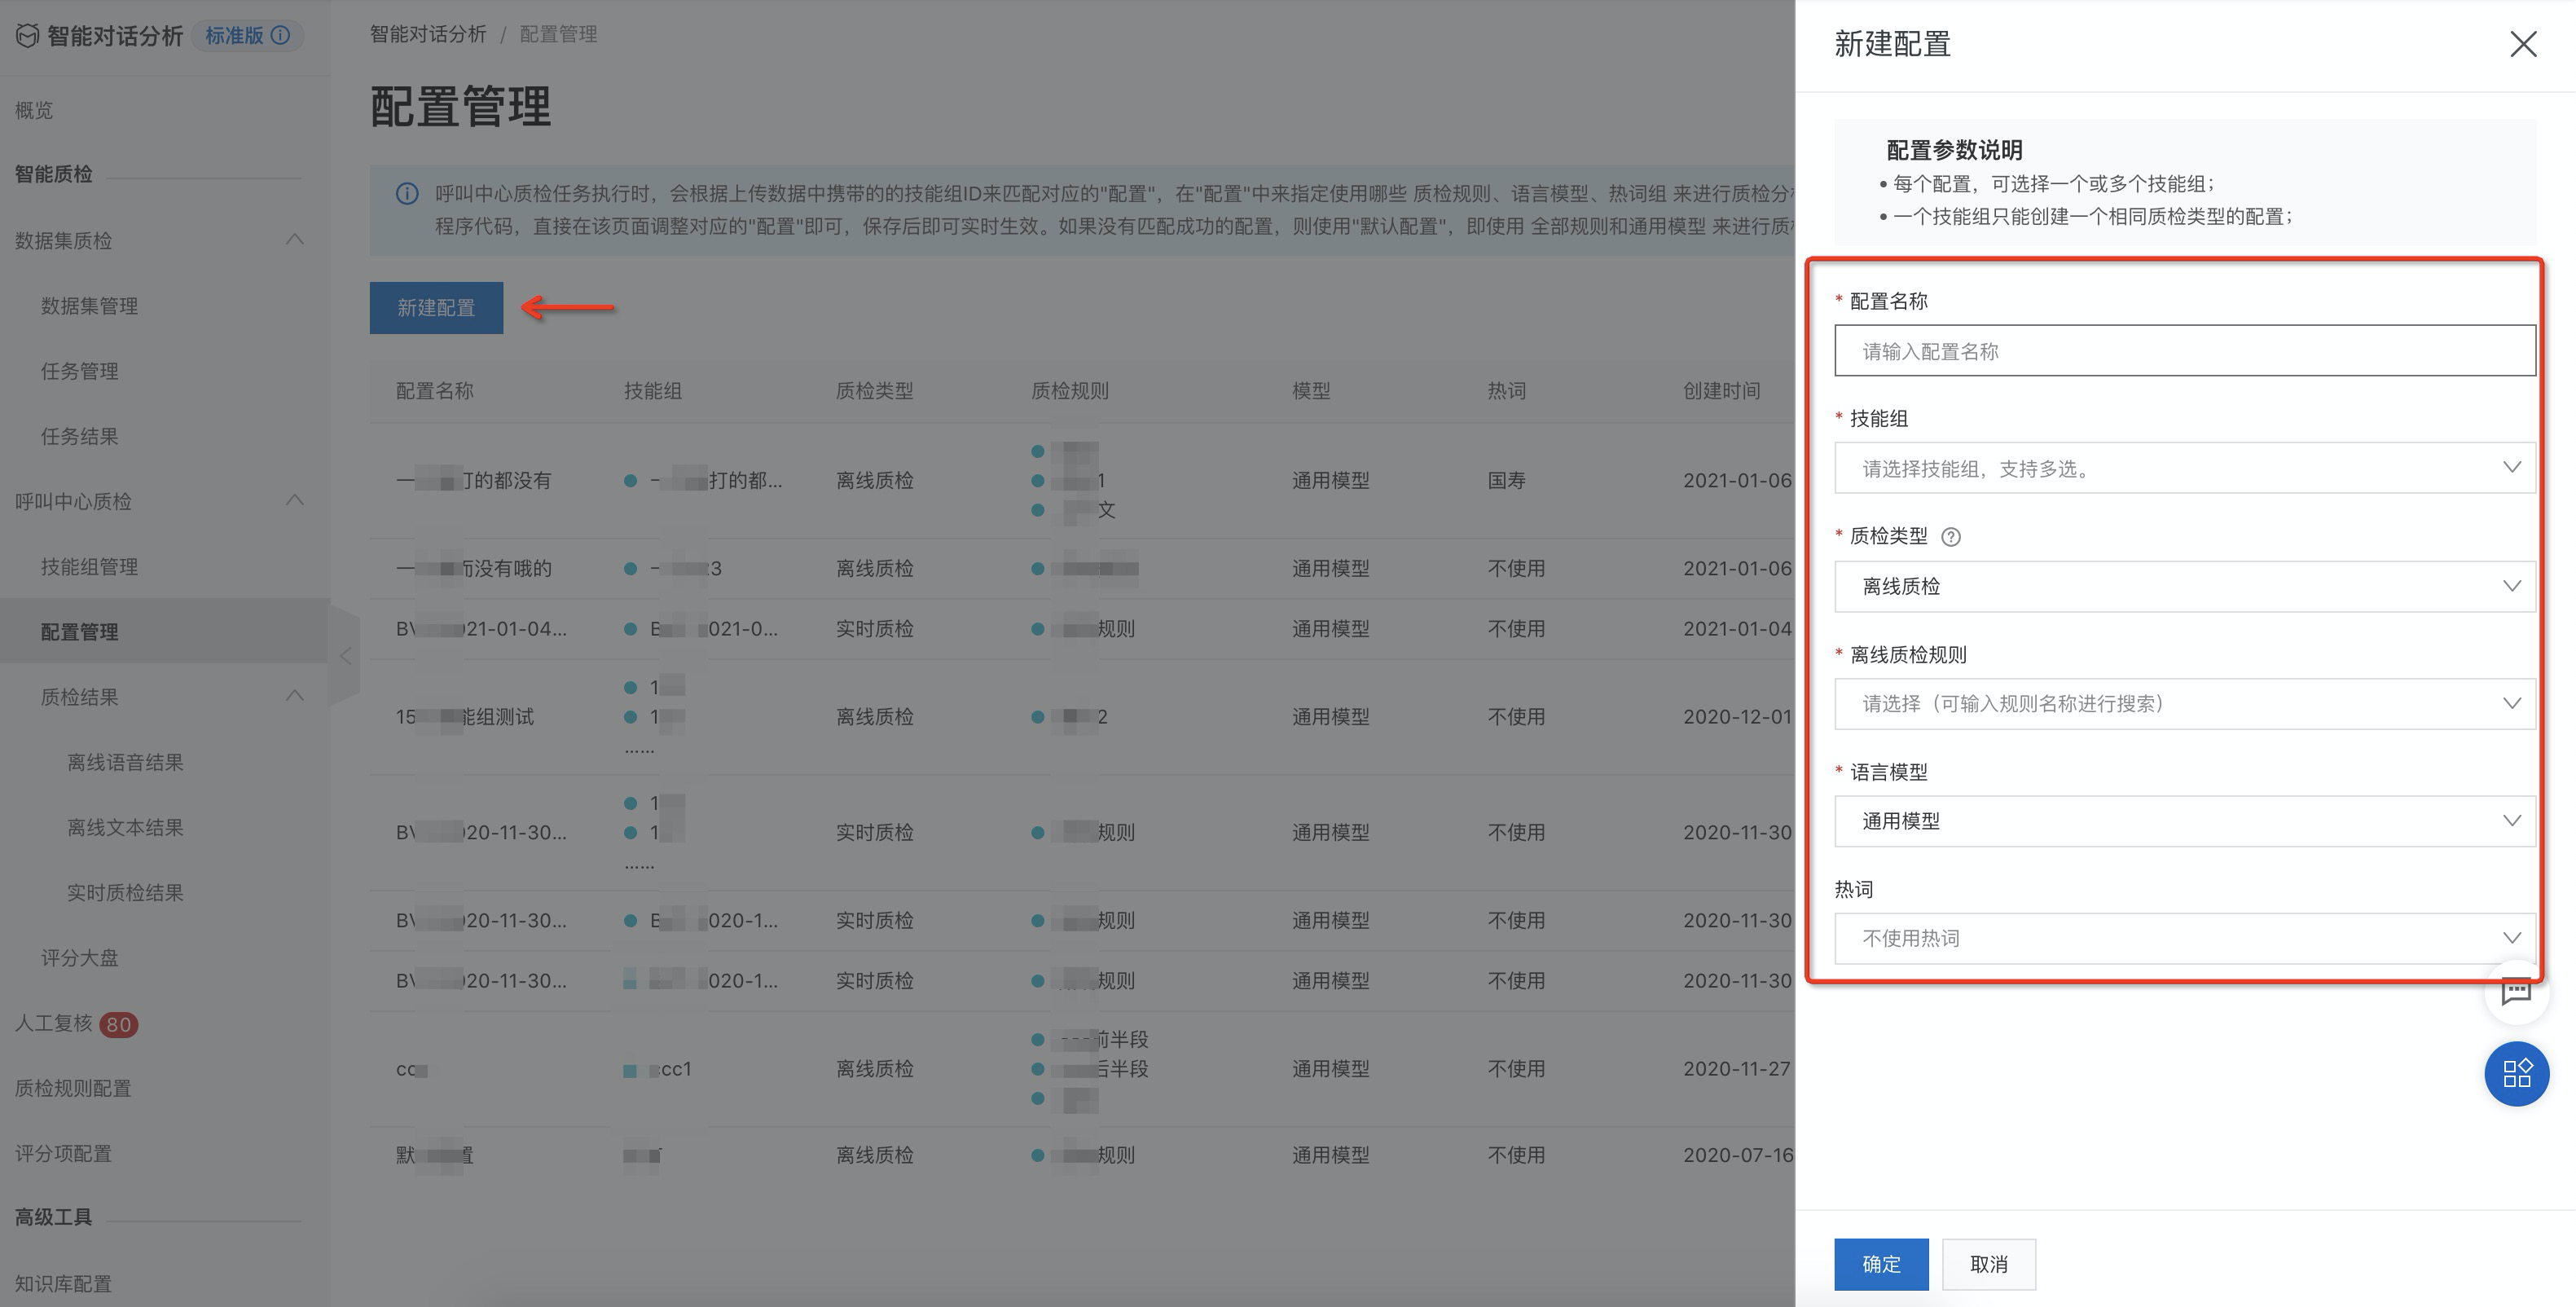Click the 确定 confirm button
This screenshot has width=2576, height=1307.
click(x=1881, y=1264)
